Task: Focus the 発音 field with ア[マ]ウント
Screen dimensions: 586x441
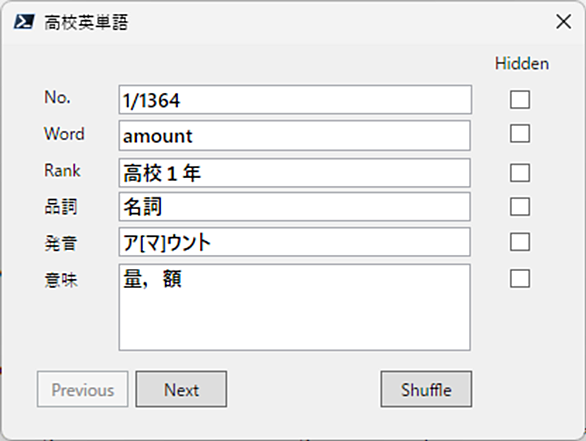Action: (x=294, y=242)
